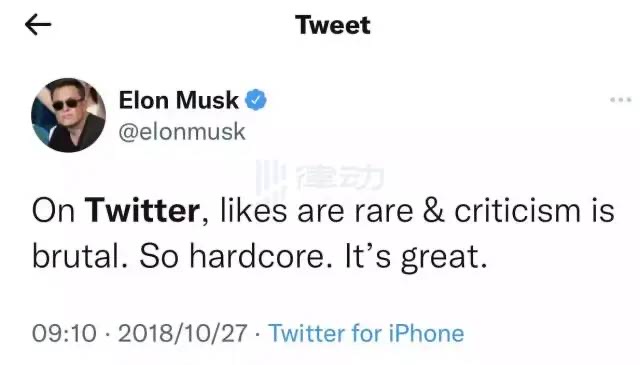Screen dimensions: 640x365
Task: Click the faint Chinese watermark text
Action: [x=340, y=178]
